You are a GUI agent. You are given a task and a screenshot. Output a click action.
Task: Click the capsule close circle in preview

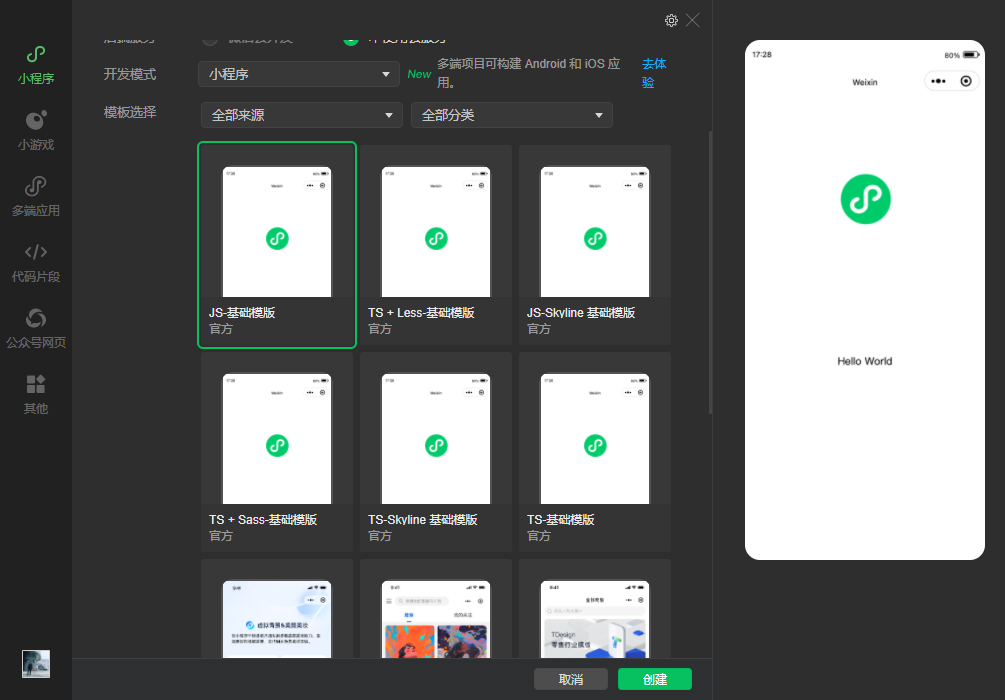click(966, 81)
